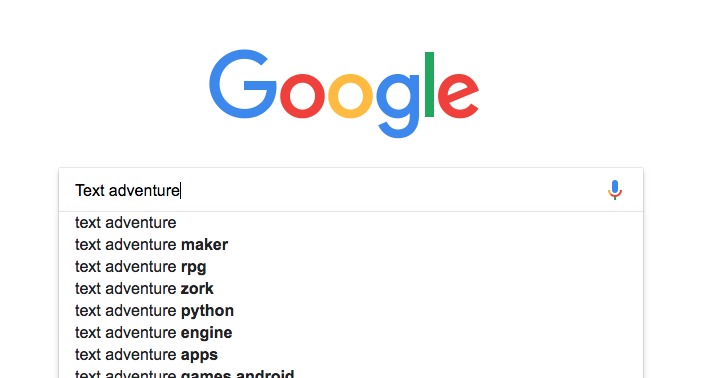
Task: Select 'text adventure zork' from suggestions
Action: pyautogui.click(x=351, y=289)
